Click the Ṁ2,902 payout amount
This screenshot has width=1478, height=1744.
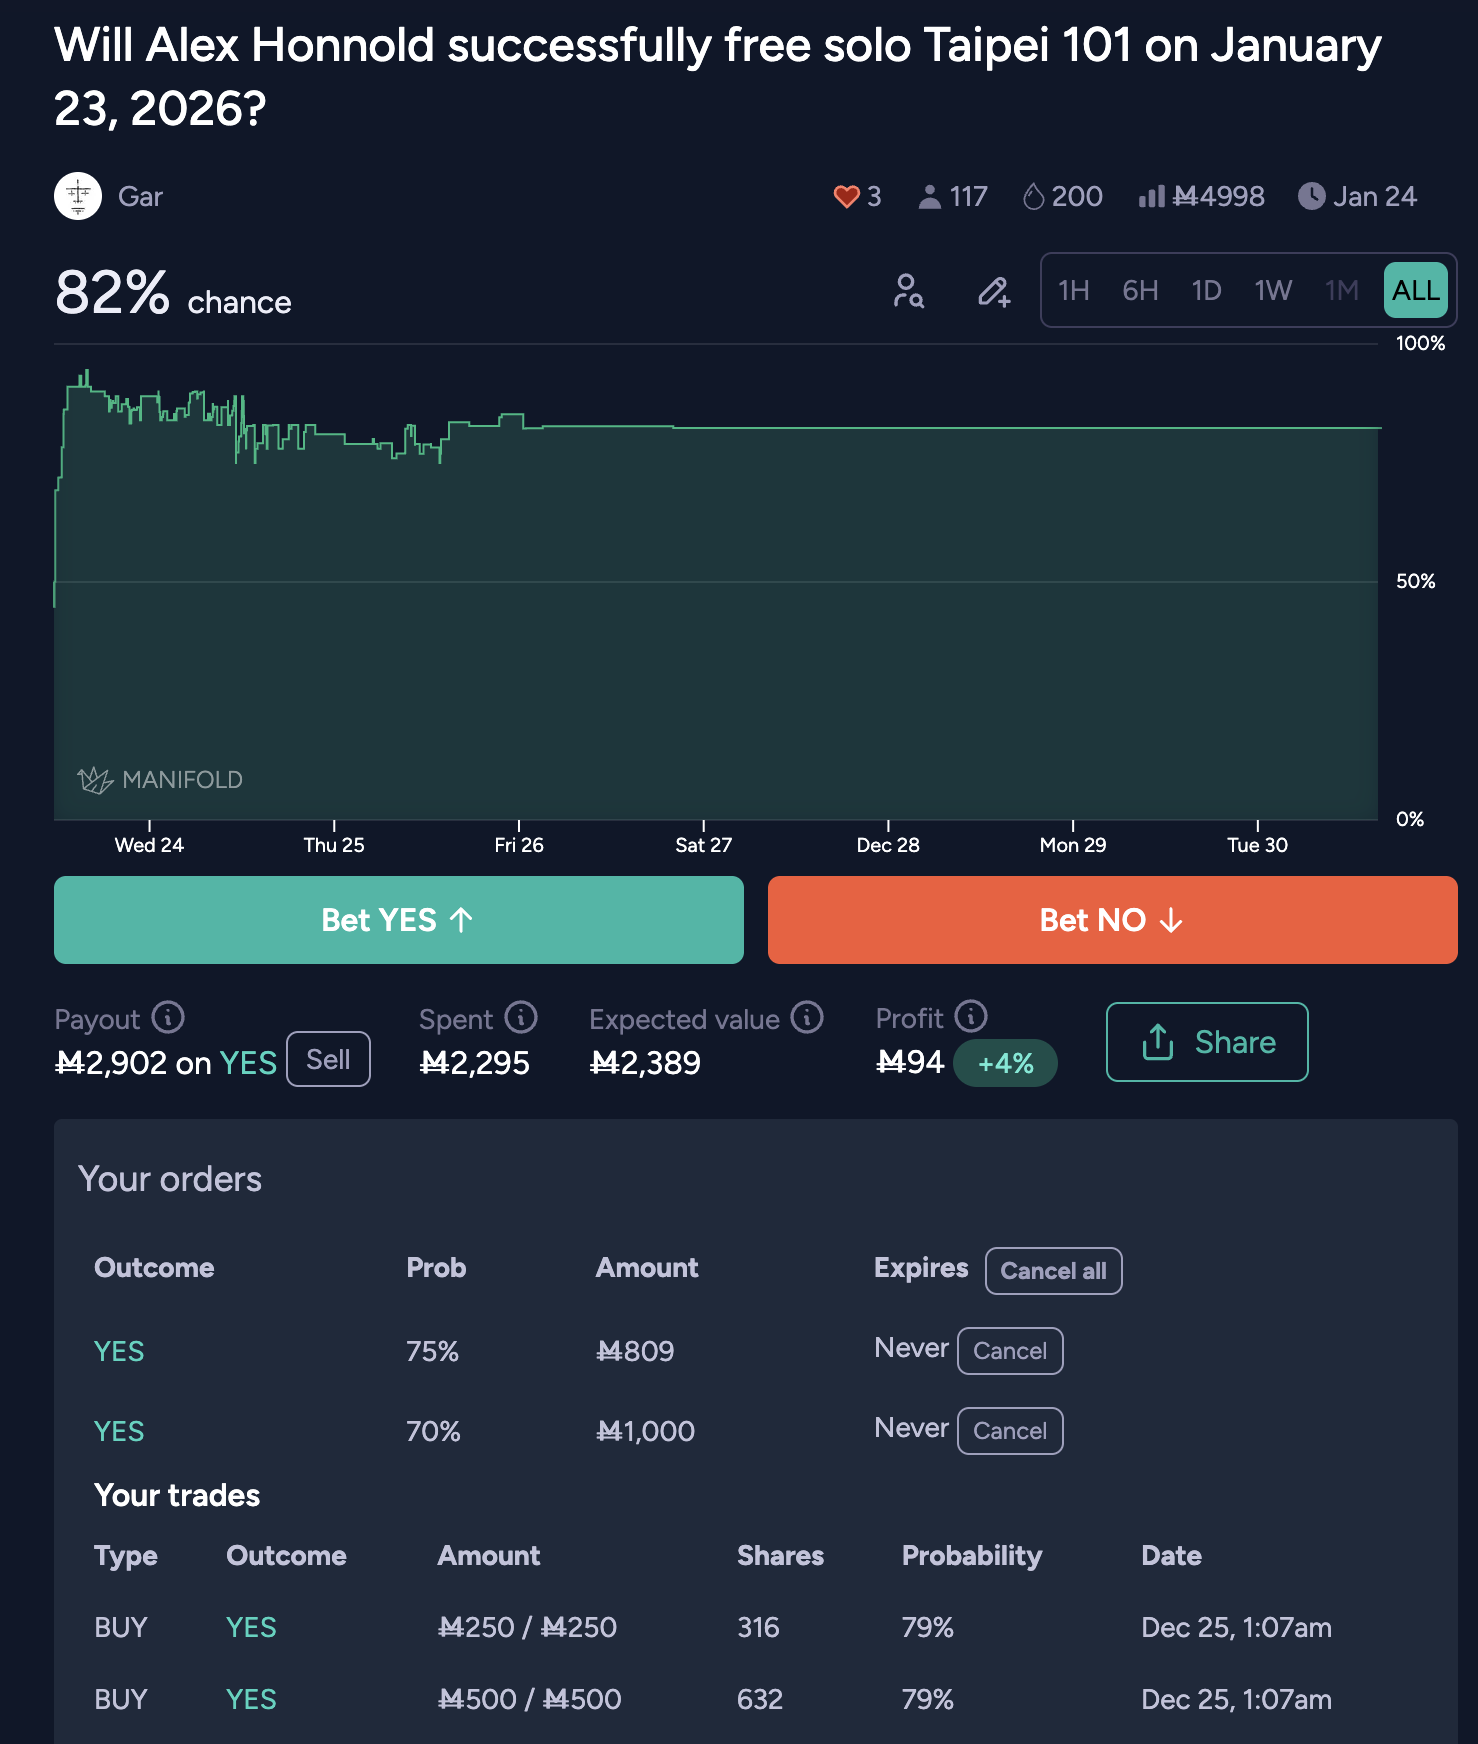pos(111,1062)
